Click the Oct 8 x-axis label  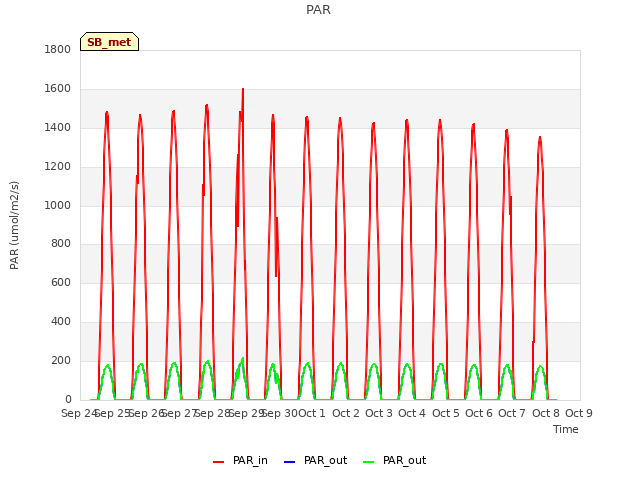[546, 413]
